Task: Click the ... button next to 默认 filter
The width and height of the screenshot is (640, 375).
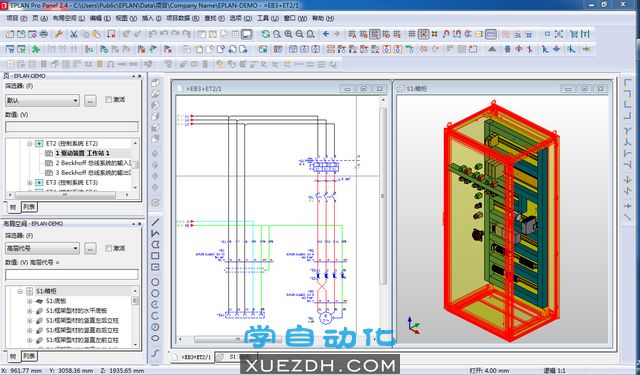Action: 90,100
